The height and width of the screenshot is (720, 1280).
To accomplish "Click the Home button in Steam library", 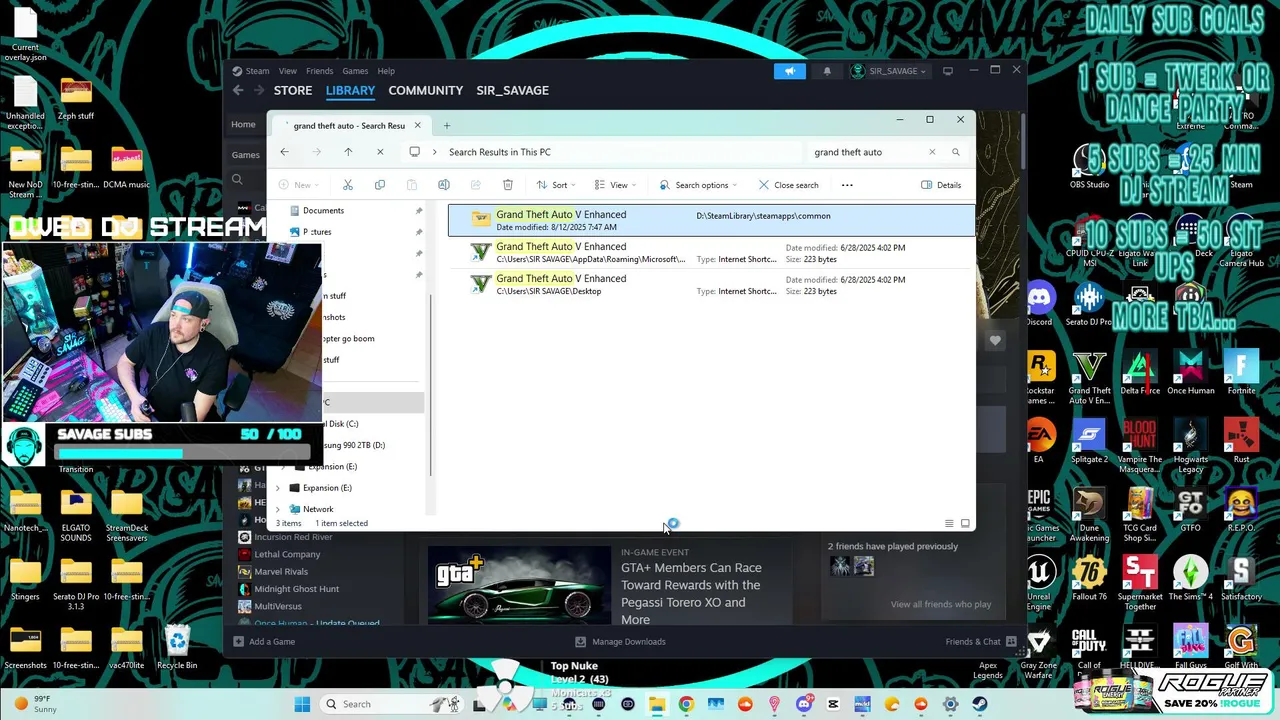I will (x=243, y=125).
